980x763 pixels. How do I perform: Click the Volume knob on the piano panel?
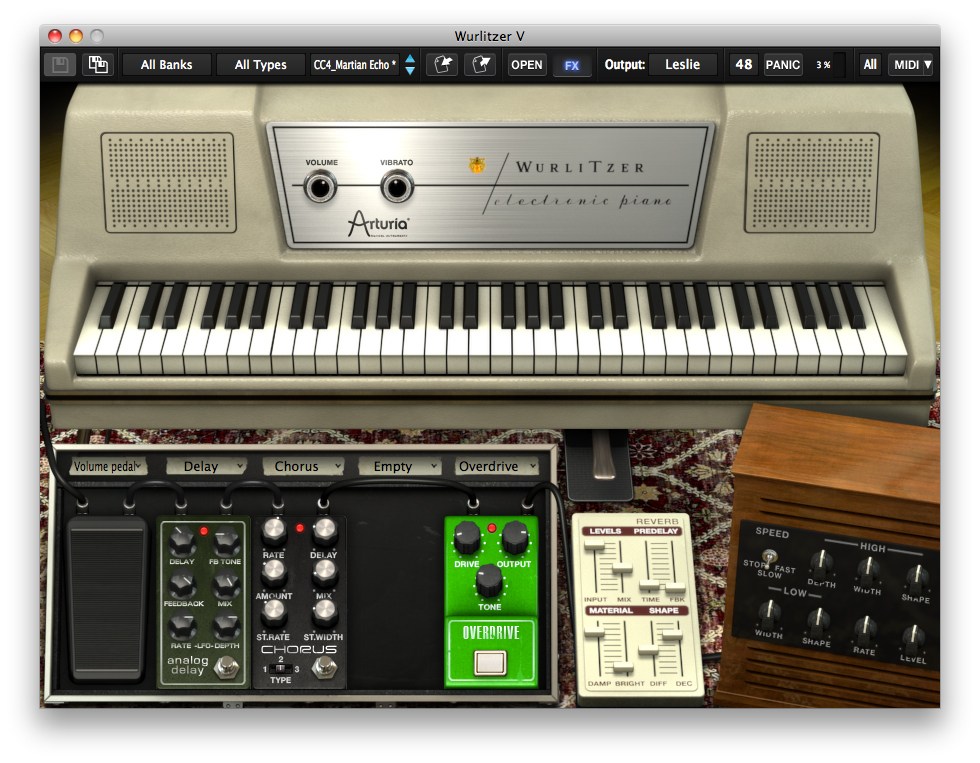click(320, 187)
